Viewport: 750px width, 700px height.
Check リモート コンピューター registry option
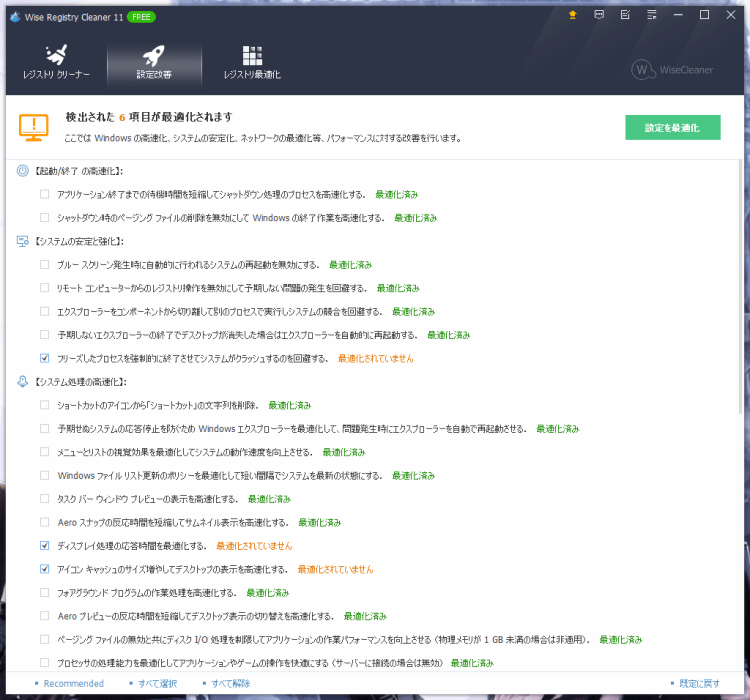[x=44, y=288]
